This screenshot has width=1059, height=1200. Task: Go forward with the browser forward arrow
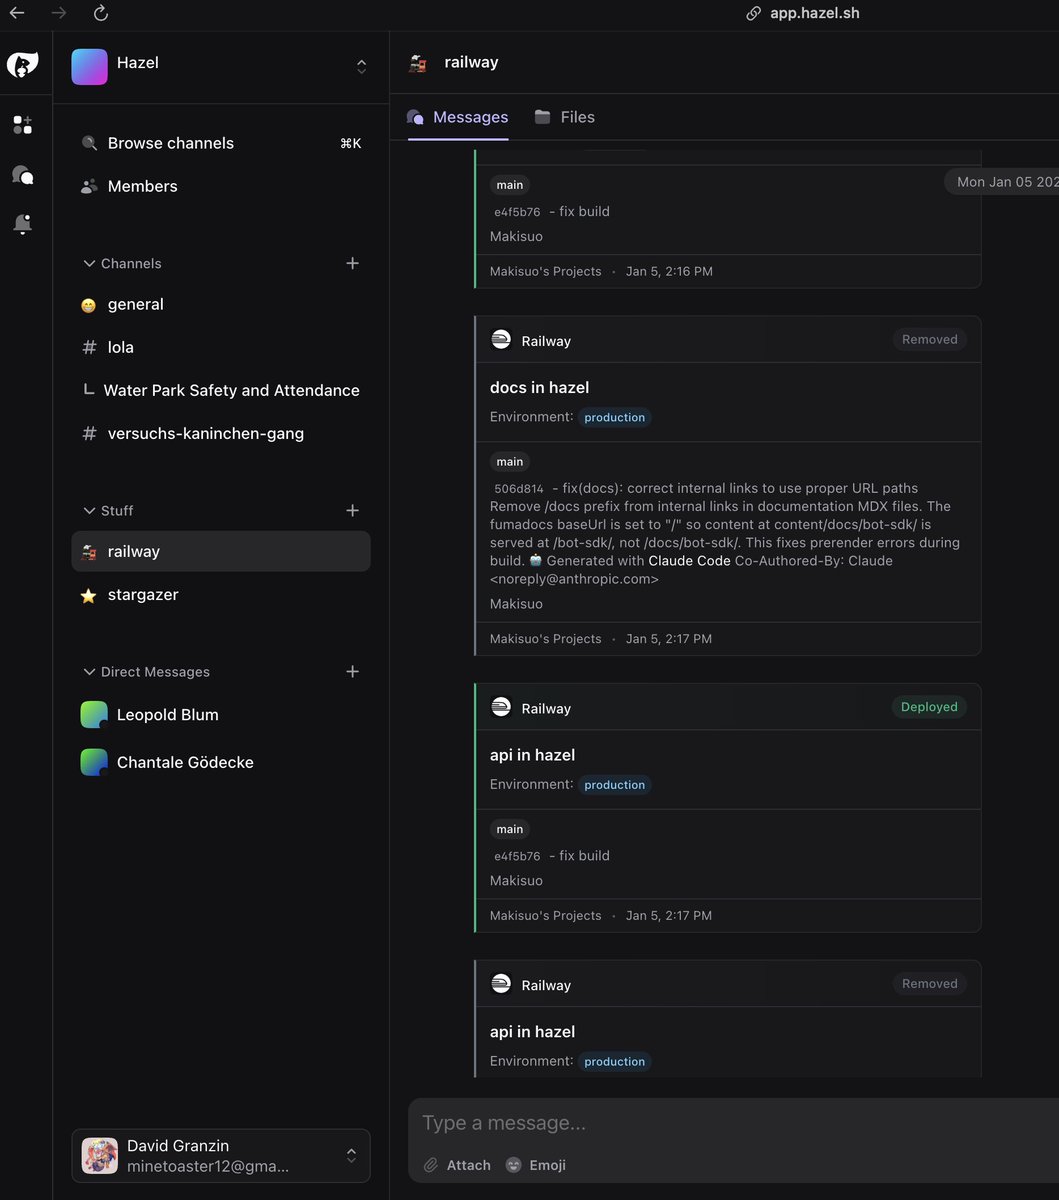(59, 13)
